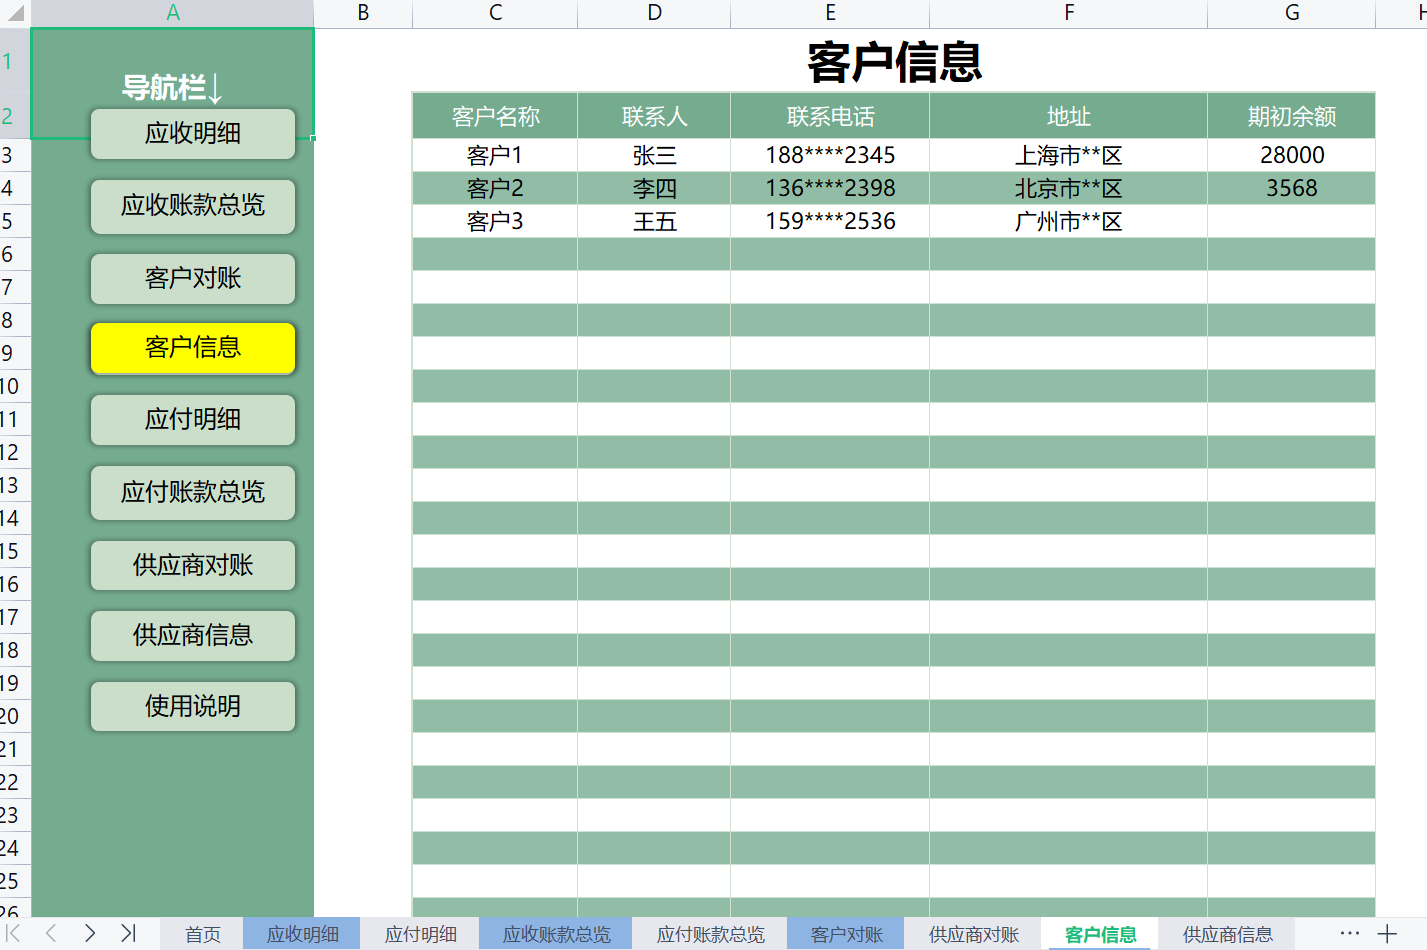Click the 导航栏 label in the sidebar

coord(172,88)
